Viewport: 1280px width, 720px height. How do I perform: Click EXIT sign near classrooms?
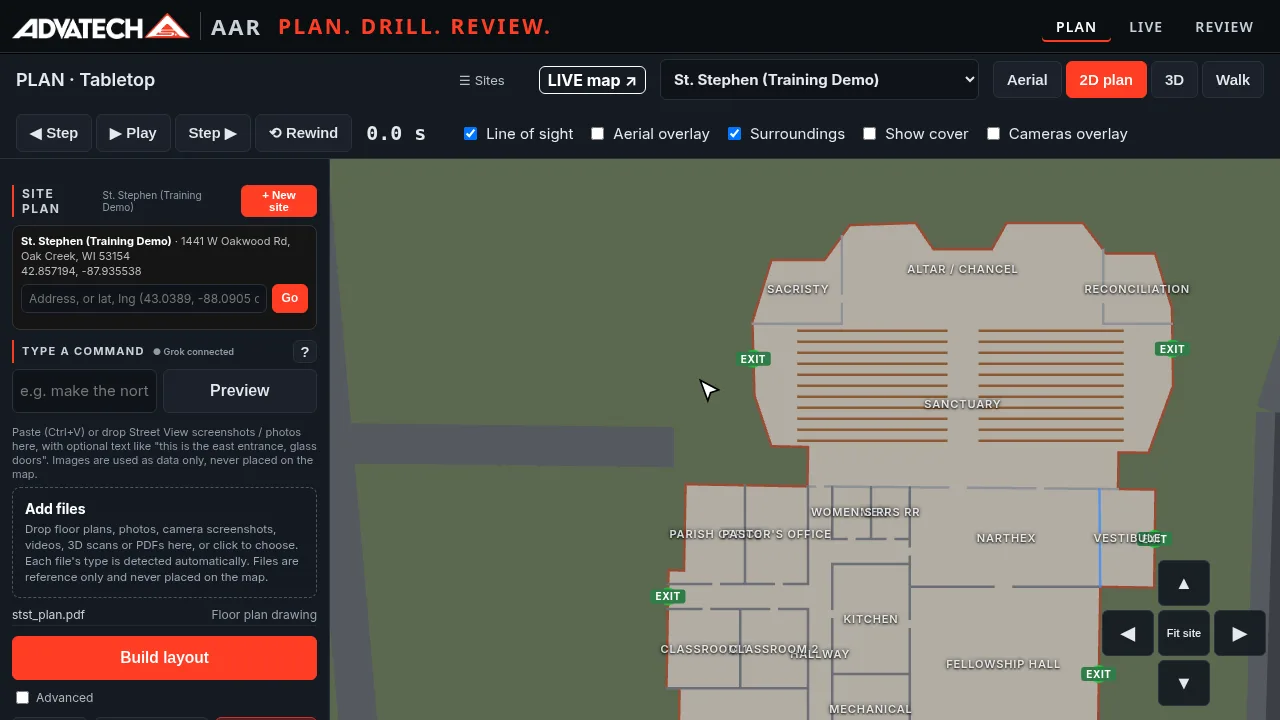coord(668,596)
